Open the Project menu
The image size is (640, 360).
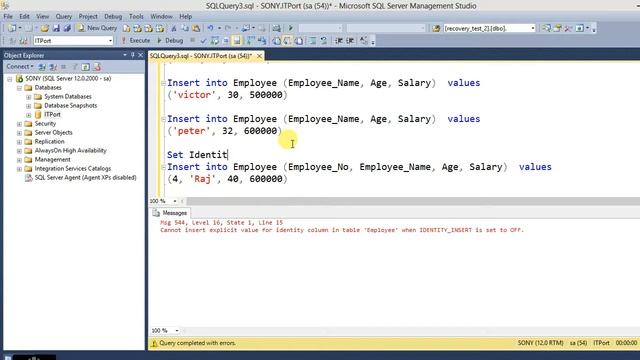point(88,16)
